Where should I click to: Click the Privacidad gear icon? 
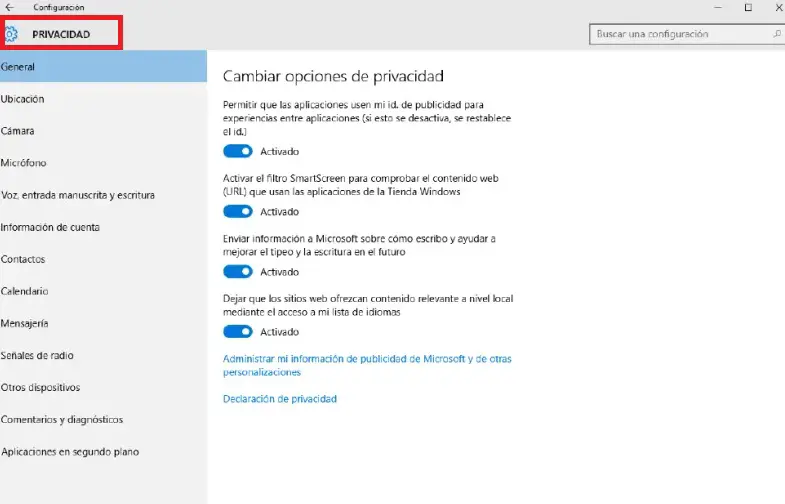click(11, 34)
